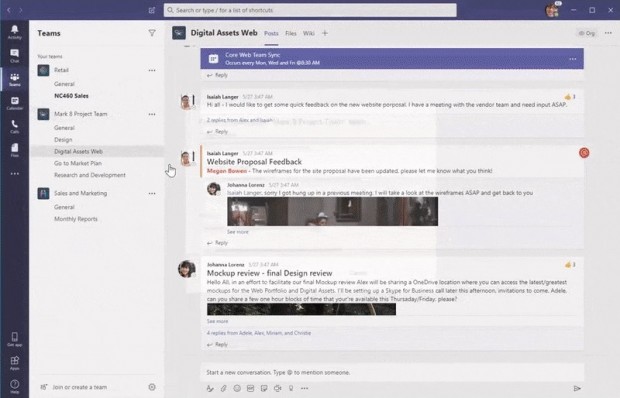
Task: Open the user profile avatar menu
Action: (x=552, y=10)
